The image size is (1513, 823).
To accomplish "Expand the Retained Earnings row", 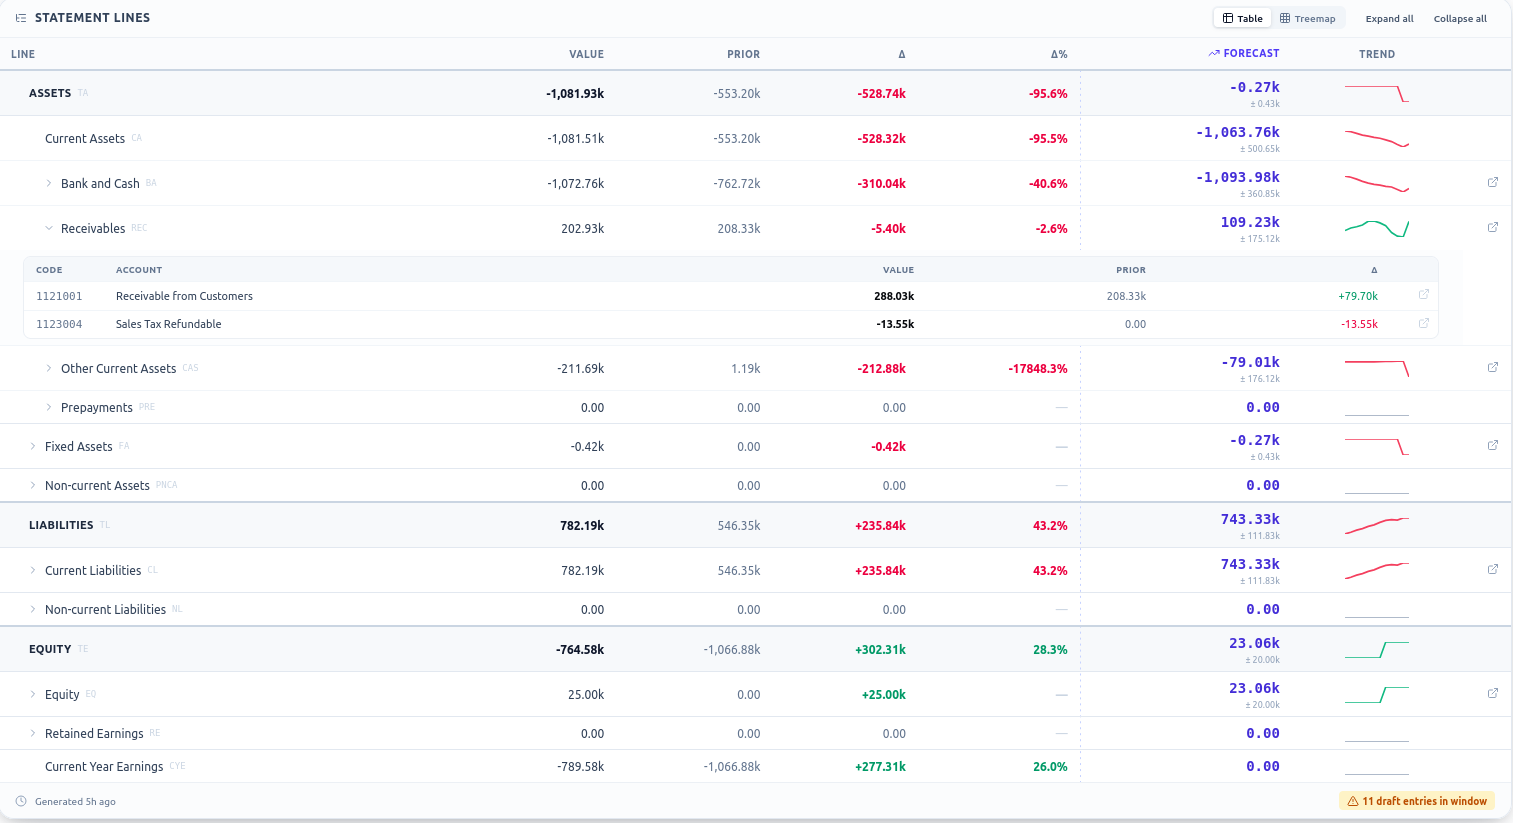I will click(33, 733).
